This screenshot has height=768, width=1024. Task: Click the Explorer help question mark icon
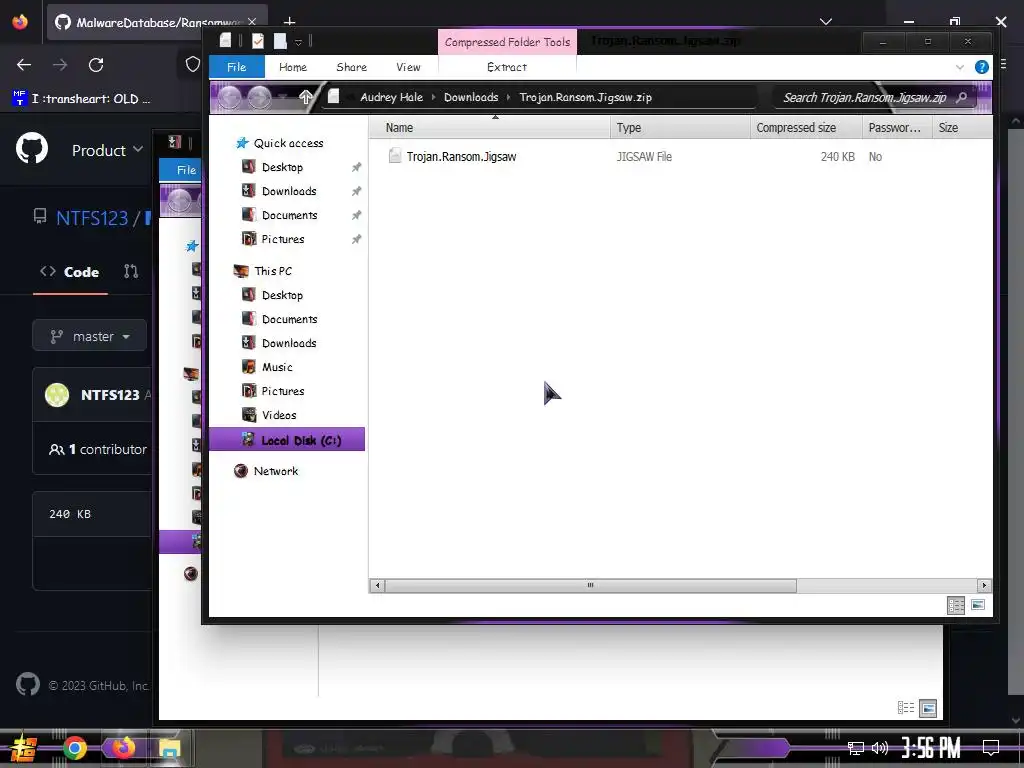click(x=981, y=67)
